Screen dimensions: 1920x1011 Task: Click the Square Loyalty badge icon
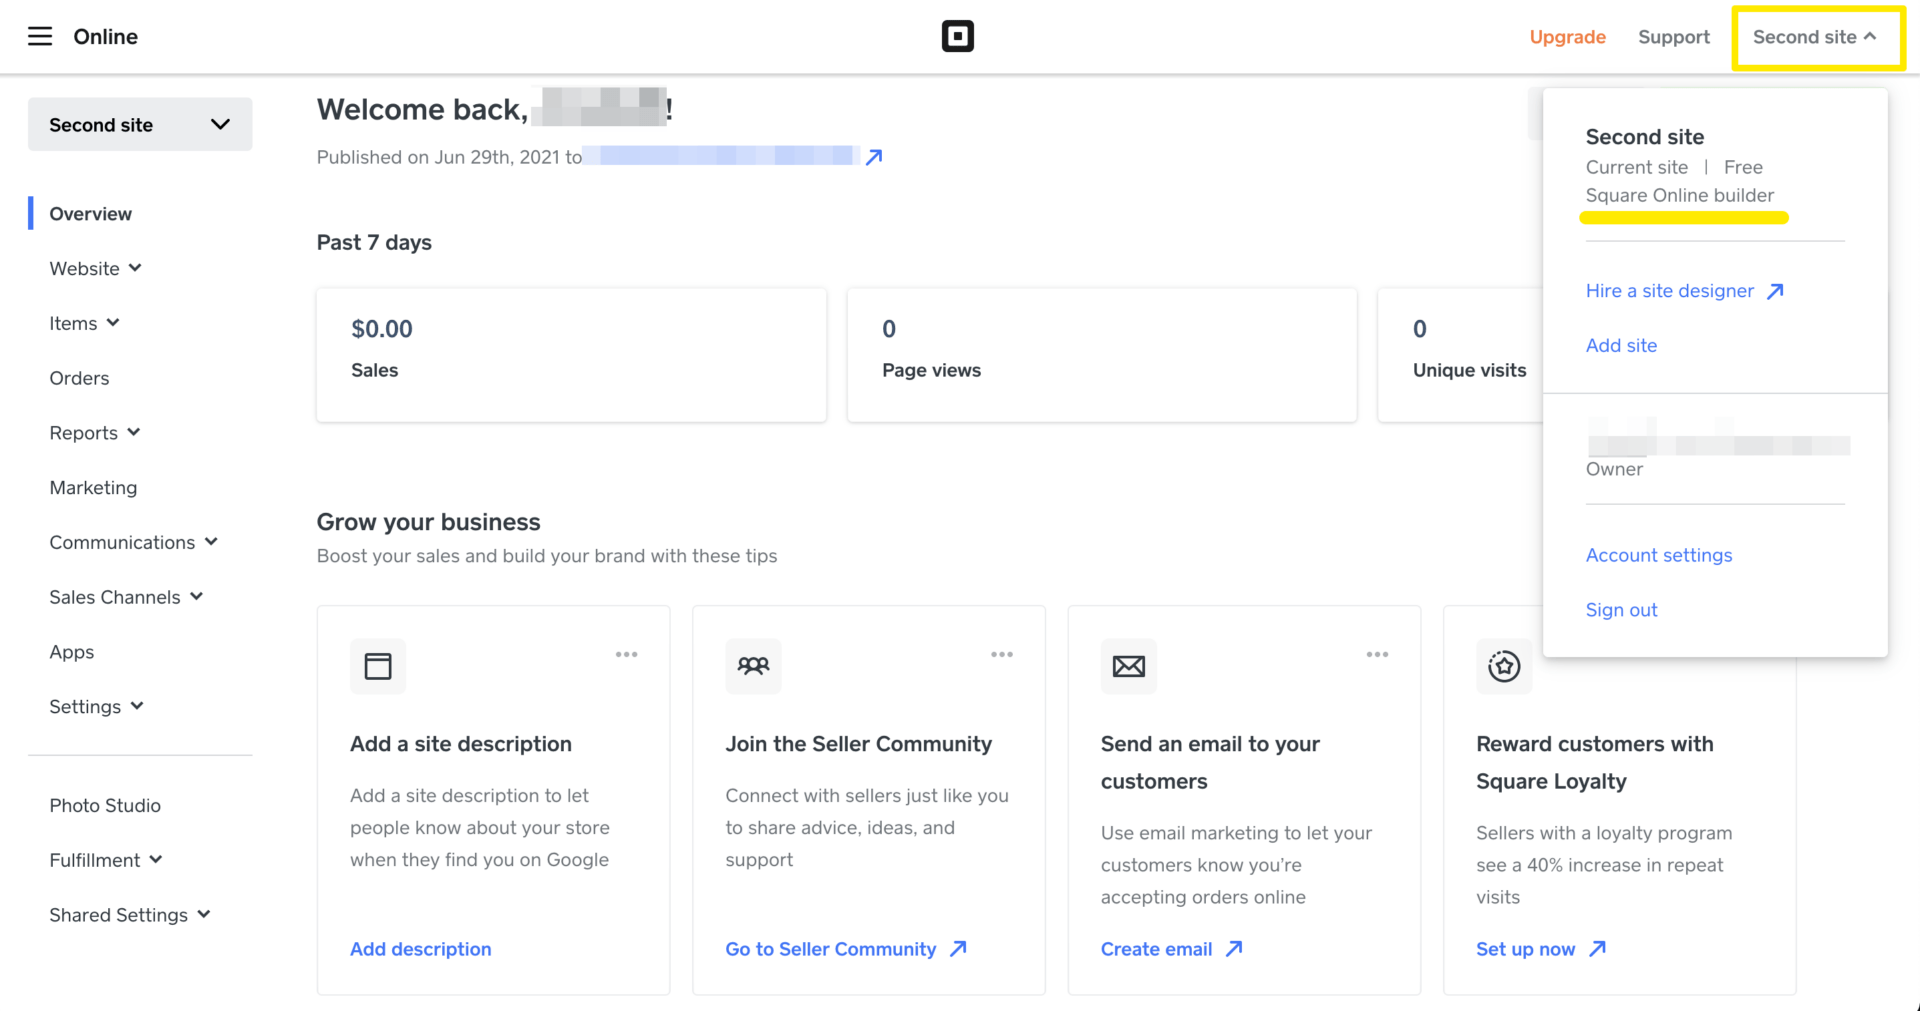coord(1504,666)
